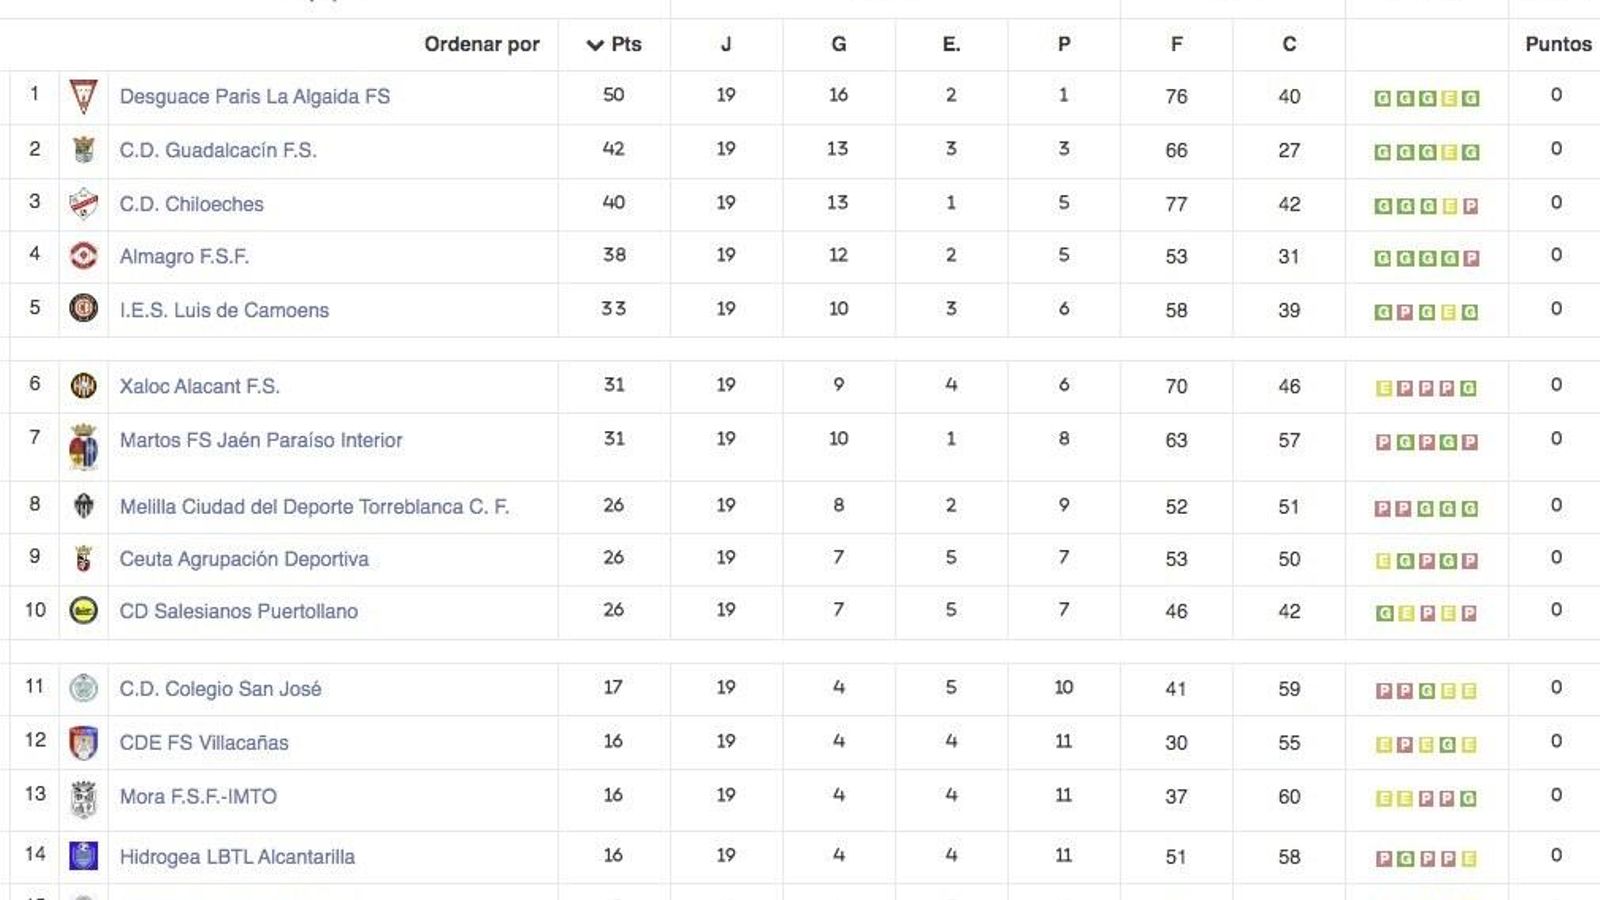This screenshot has width=1600, height=900.
Task: Click the Ordenar por sorting control
Action: point(483,44)
